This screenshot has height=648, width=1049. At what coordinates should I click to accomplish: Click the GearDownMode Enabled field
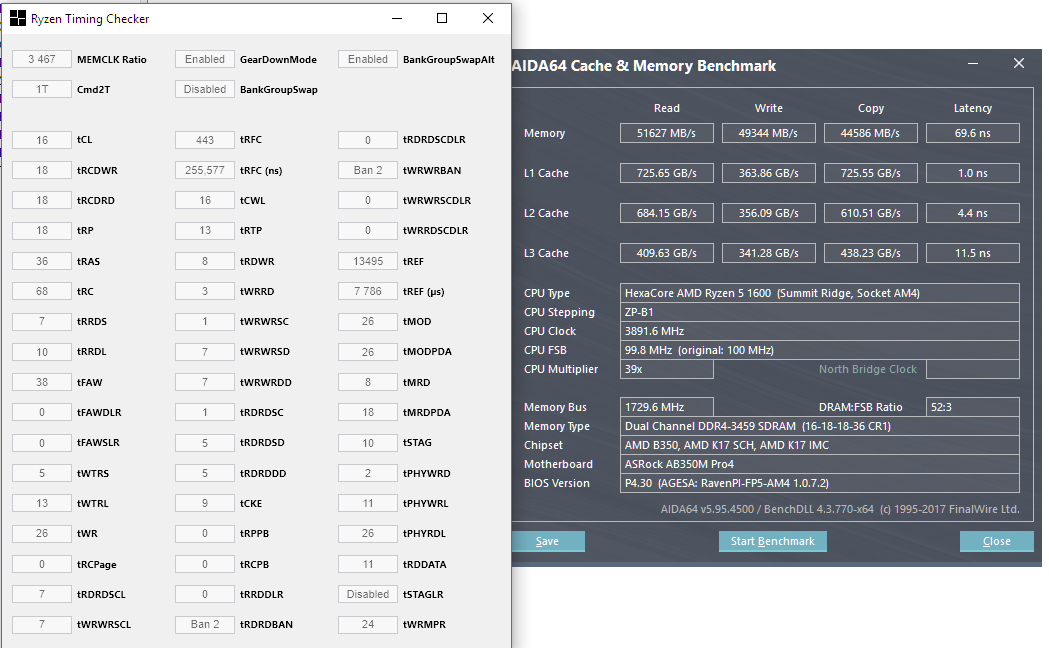coord(205,59)
